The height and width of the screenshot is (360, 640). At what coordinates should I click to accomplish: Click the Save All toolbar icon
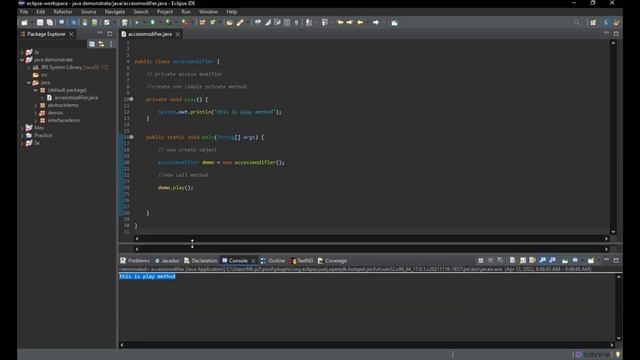tap(50, 22)
